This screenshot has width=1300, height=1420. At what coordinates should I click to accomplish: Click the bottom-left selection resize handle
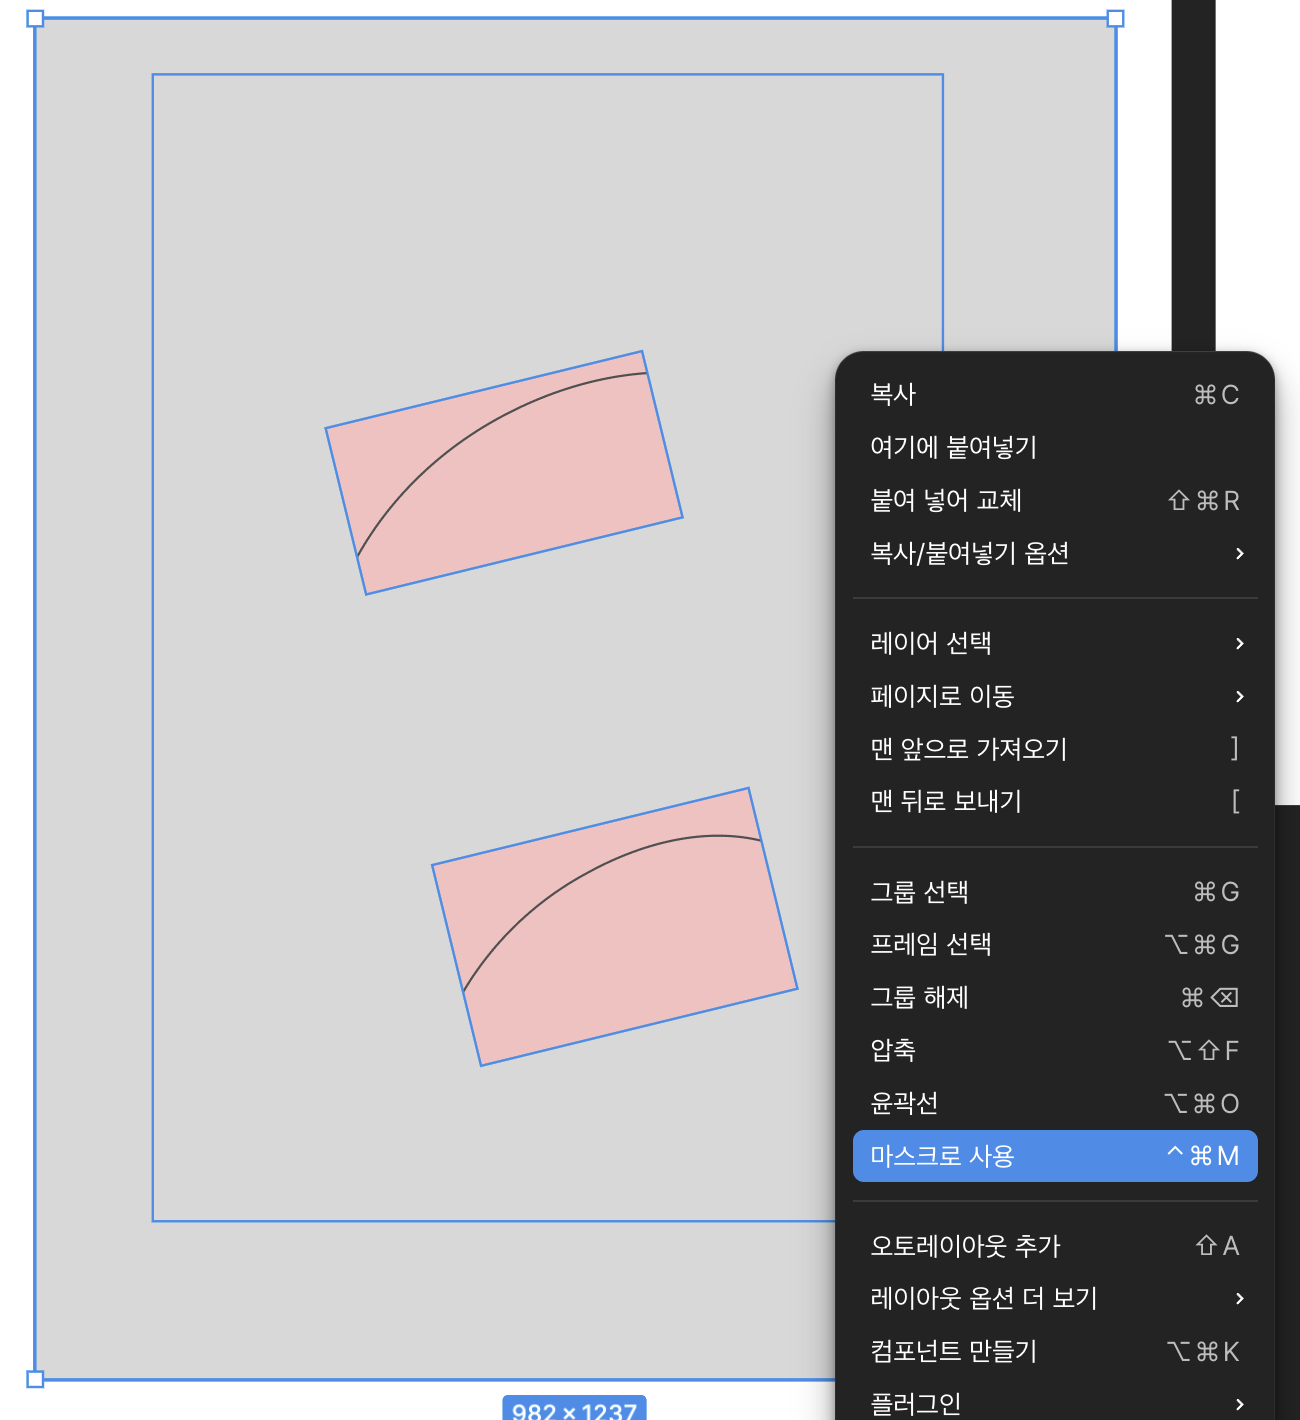[35, 1379]
